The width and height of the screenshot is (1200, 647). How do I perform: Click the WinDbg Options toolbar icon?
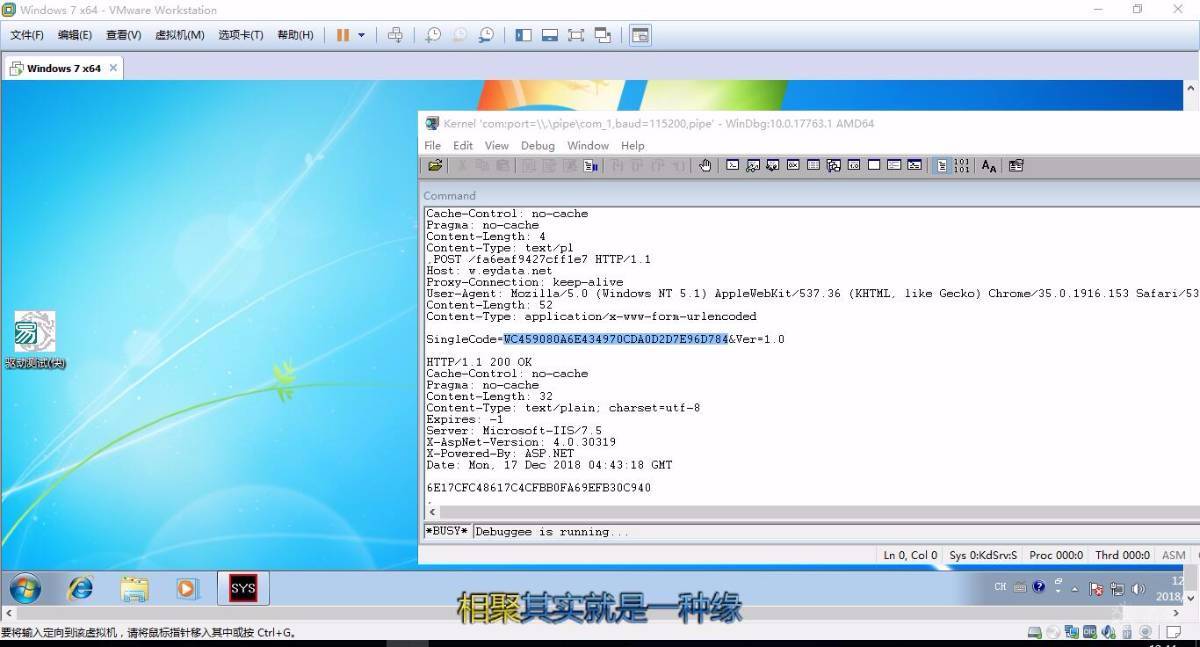click(x=1016, y=166)
